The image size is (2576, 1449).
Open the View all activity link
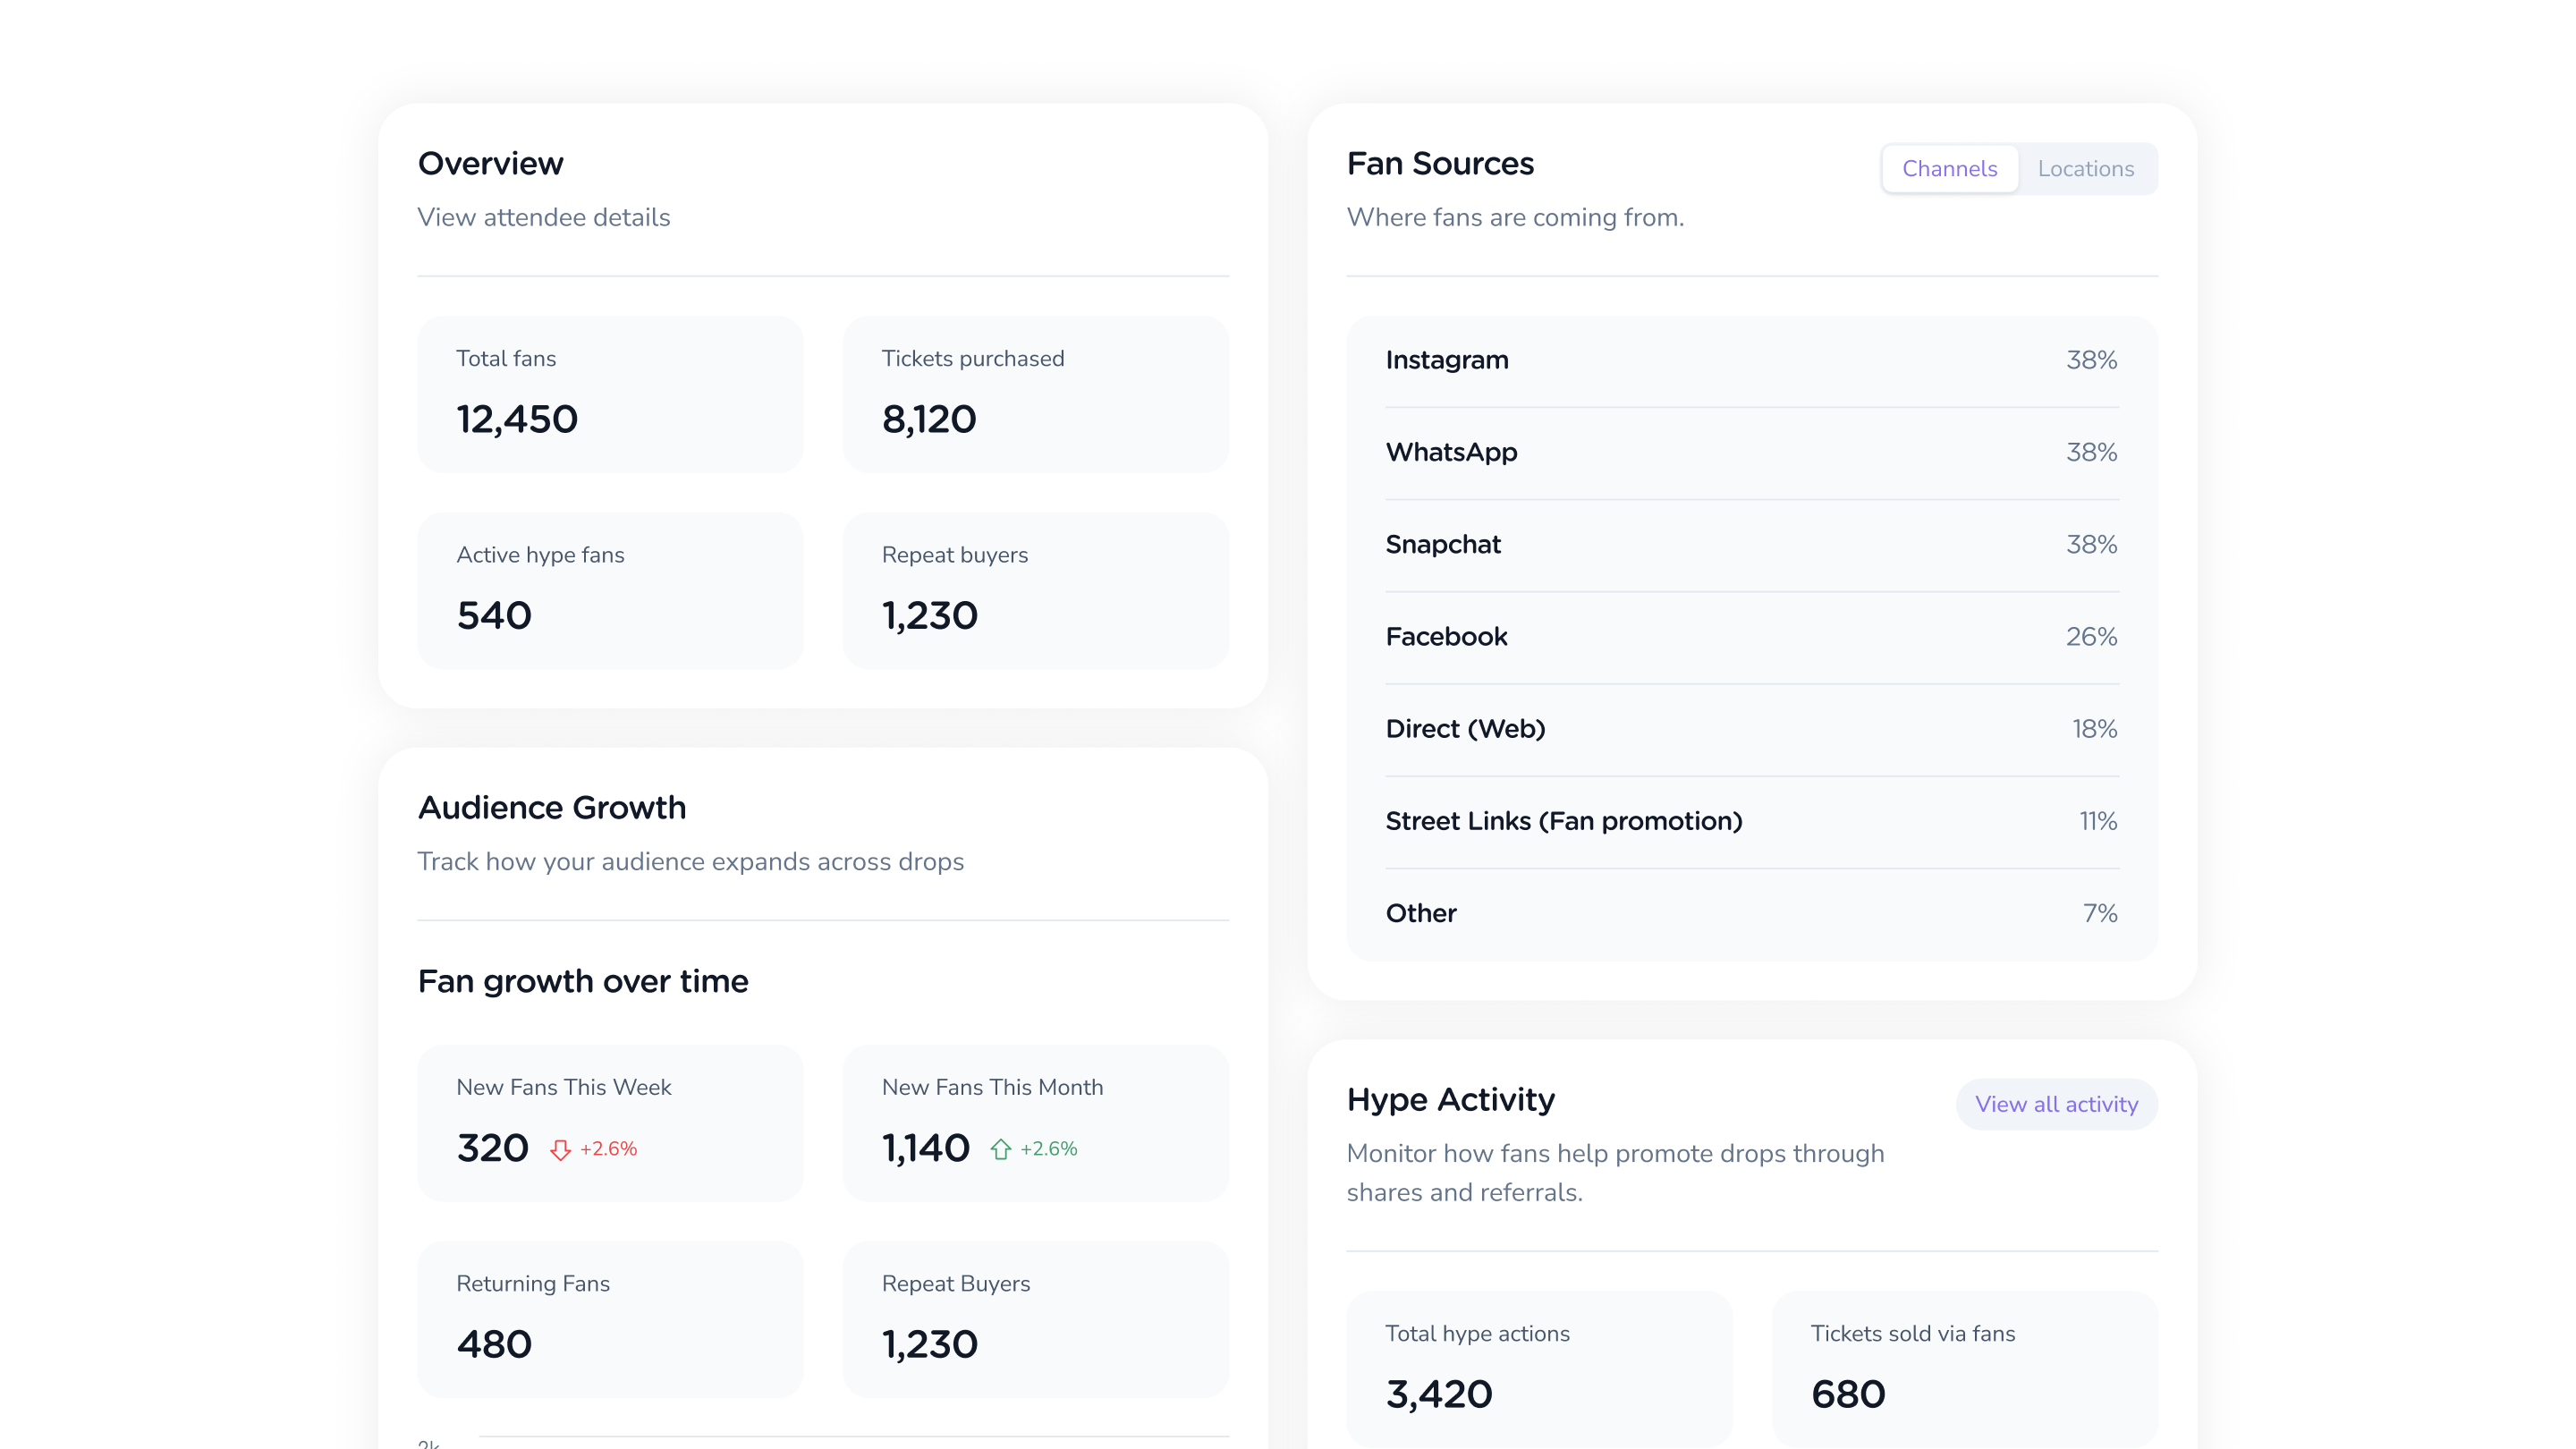click(2056, 1104)
